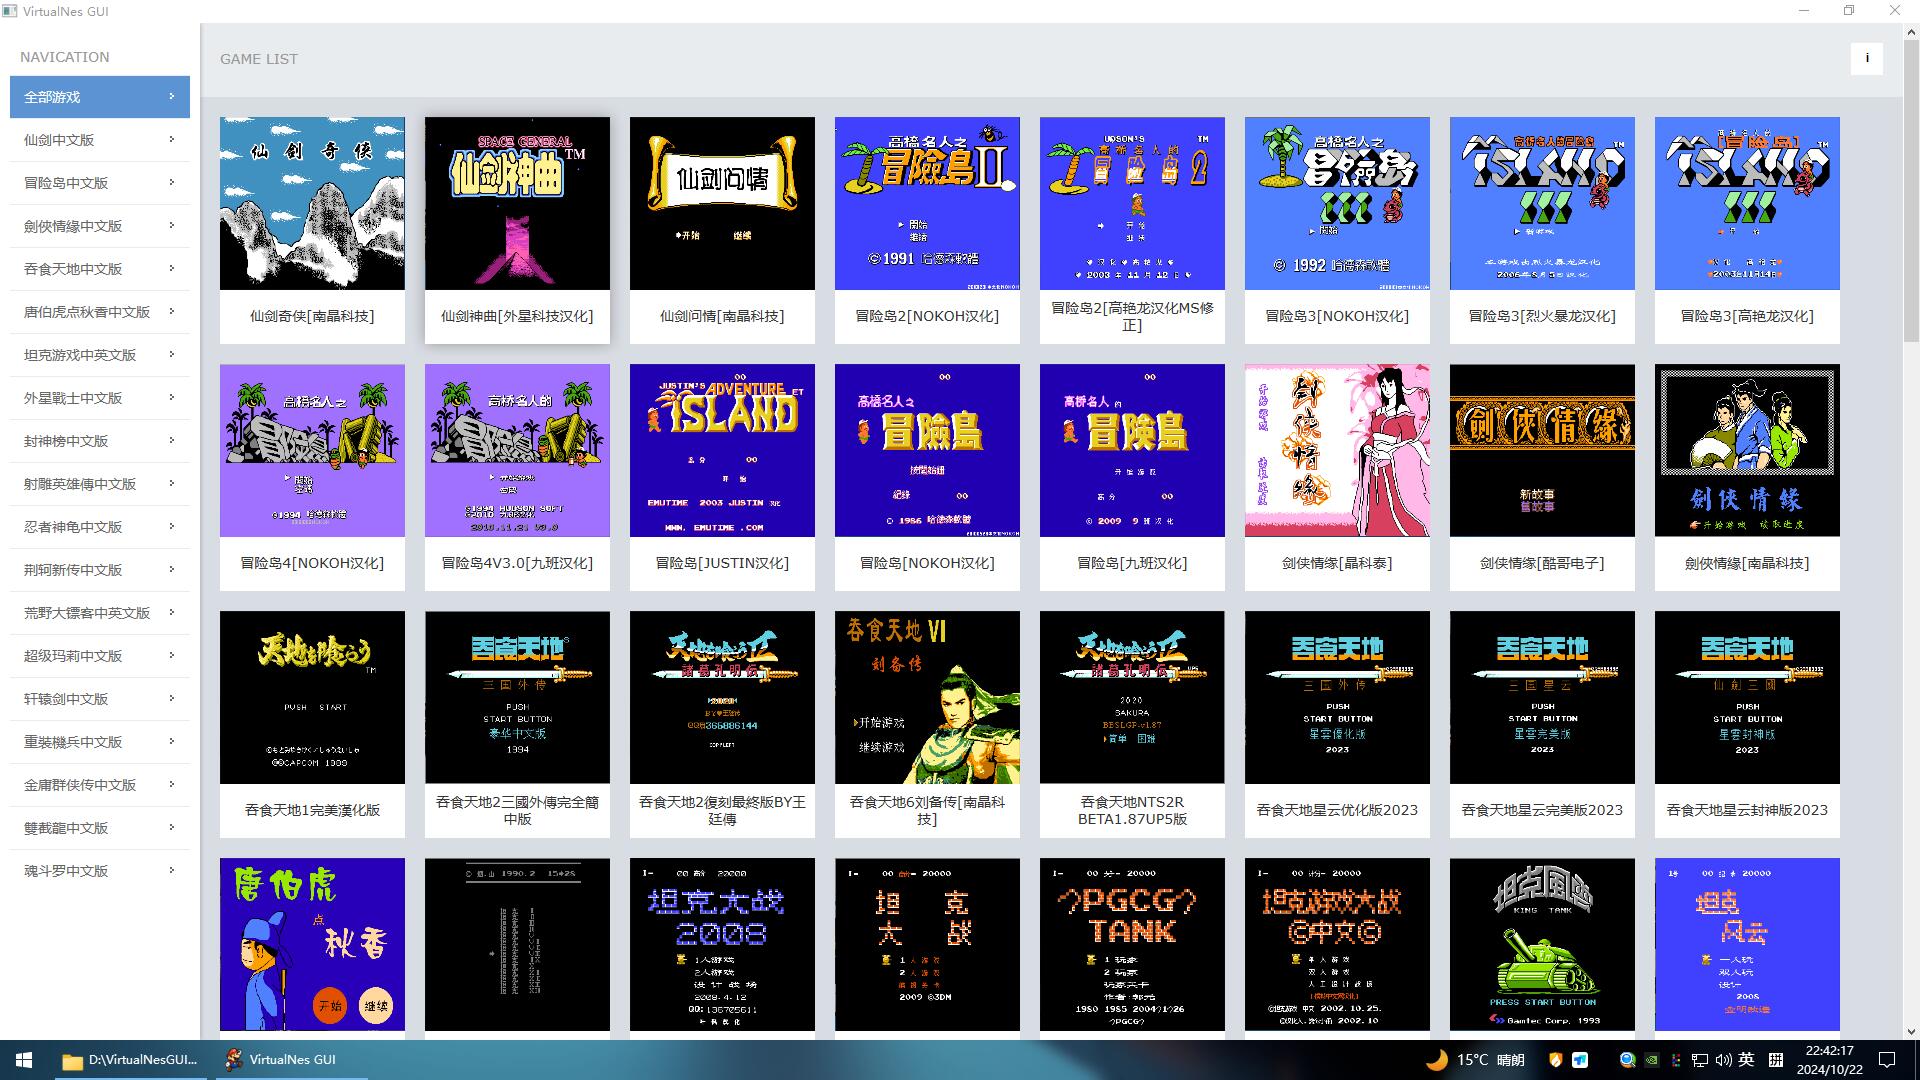Open volume control in system tray

click(1723, 1060)
